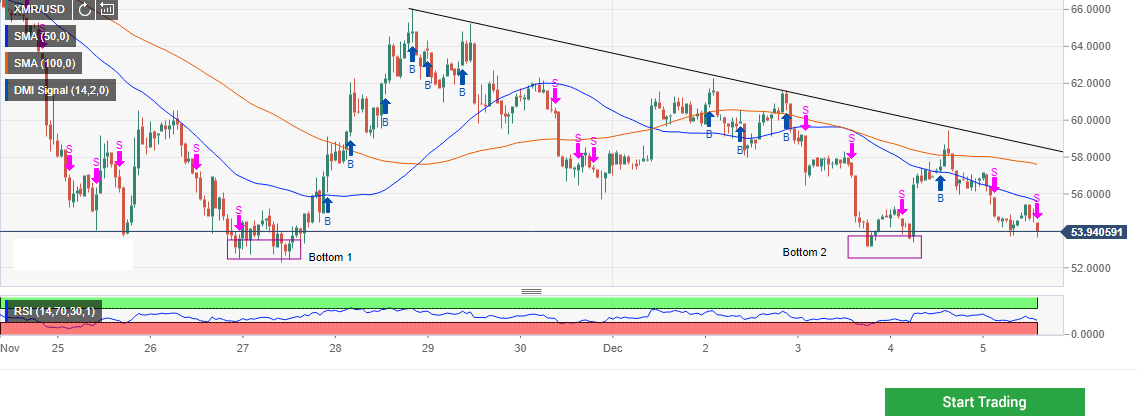Image resolution: width=1137 pixels, height=419 pixels.
Task: Click the last magenta sell arrow on Dec 5
Action: coord(1037,210)
